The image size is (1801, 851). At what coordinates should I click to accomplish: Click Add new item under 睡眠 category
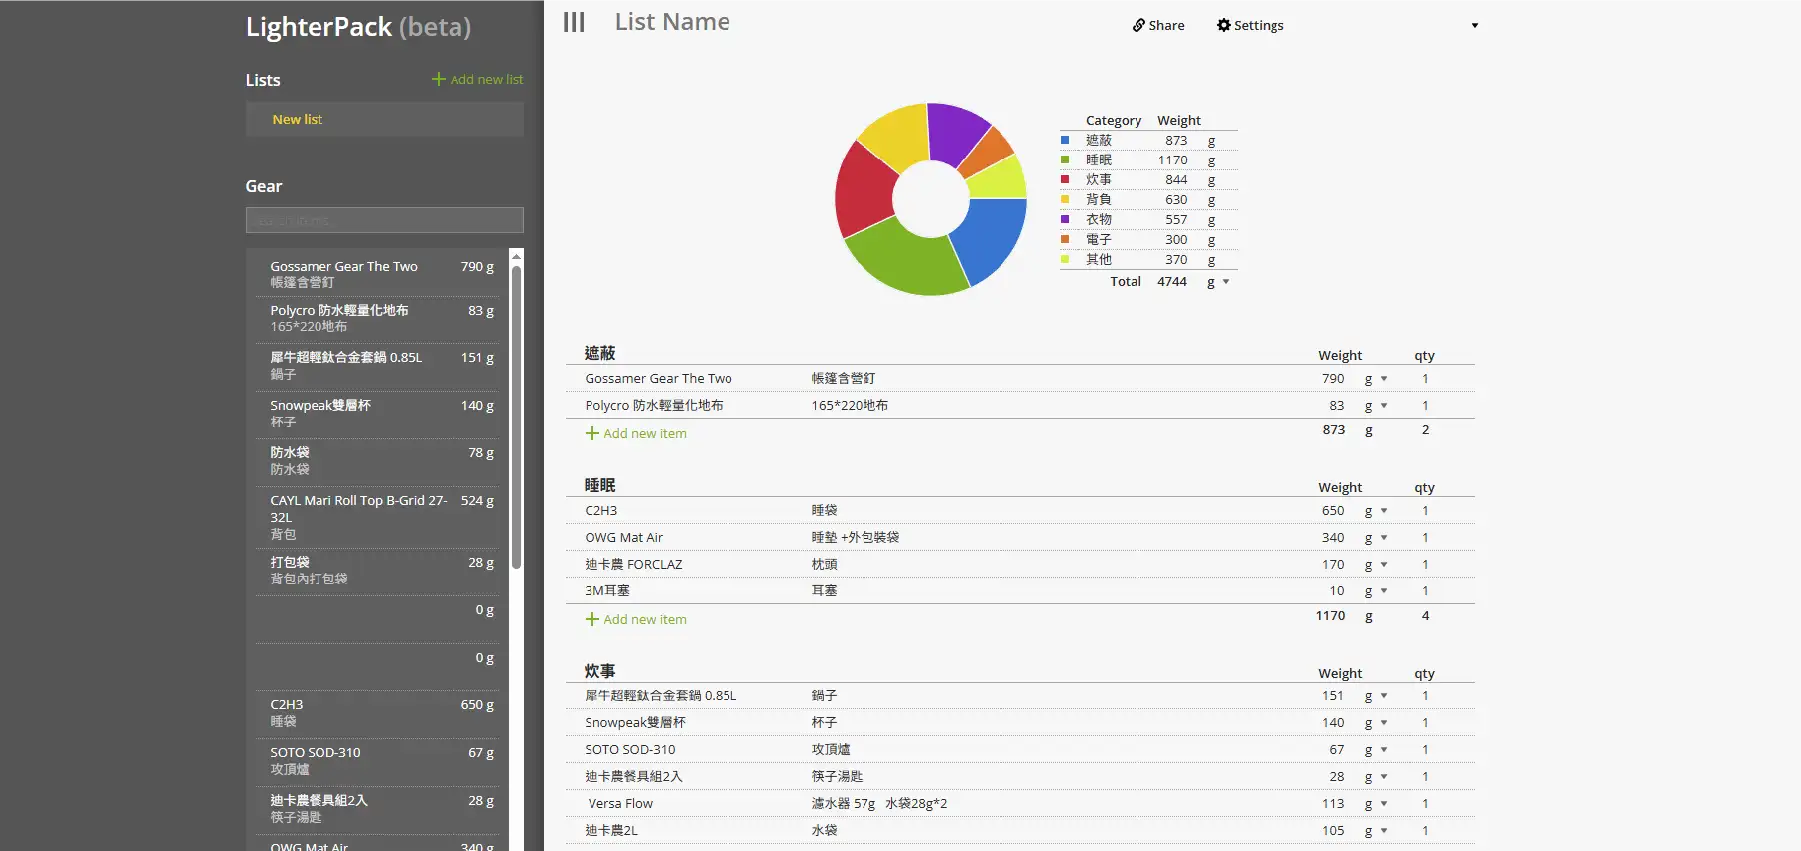pos(636,619)
